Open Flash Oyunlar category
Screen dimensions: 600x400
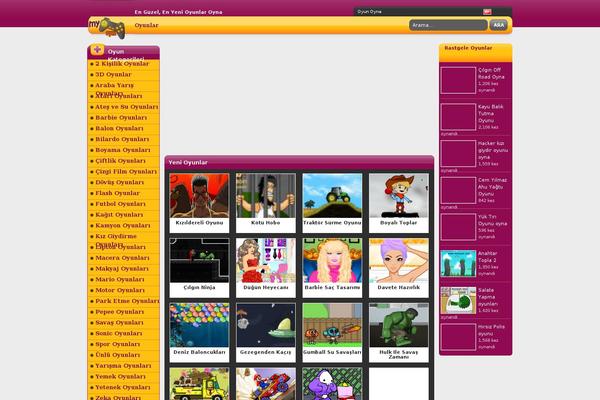coord(117,193)
